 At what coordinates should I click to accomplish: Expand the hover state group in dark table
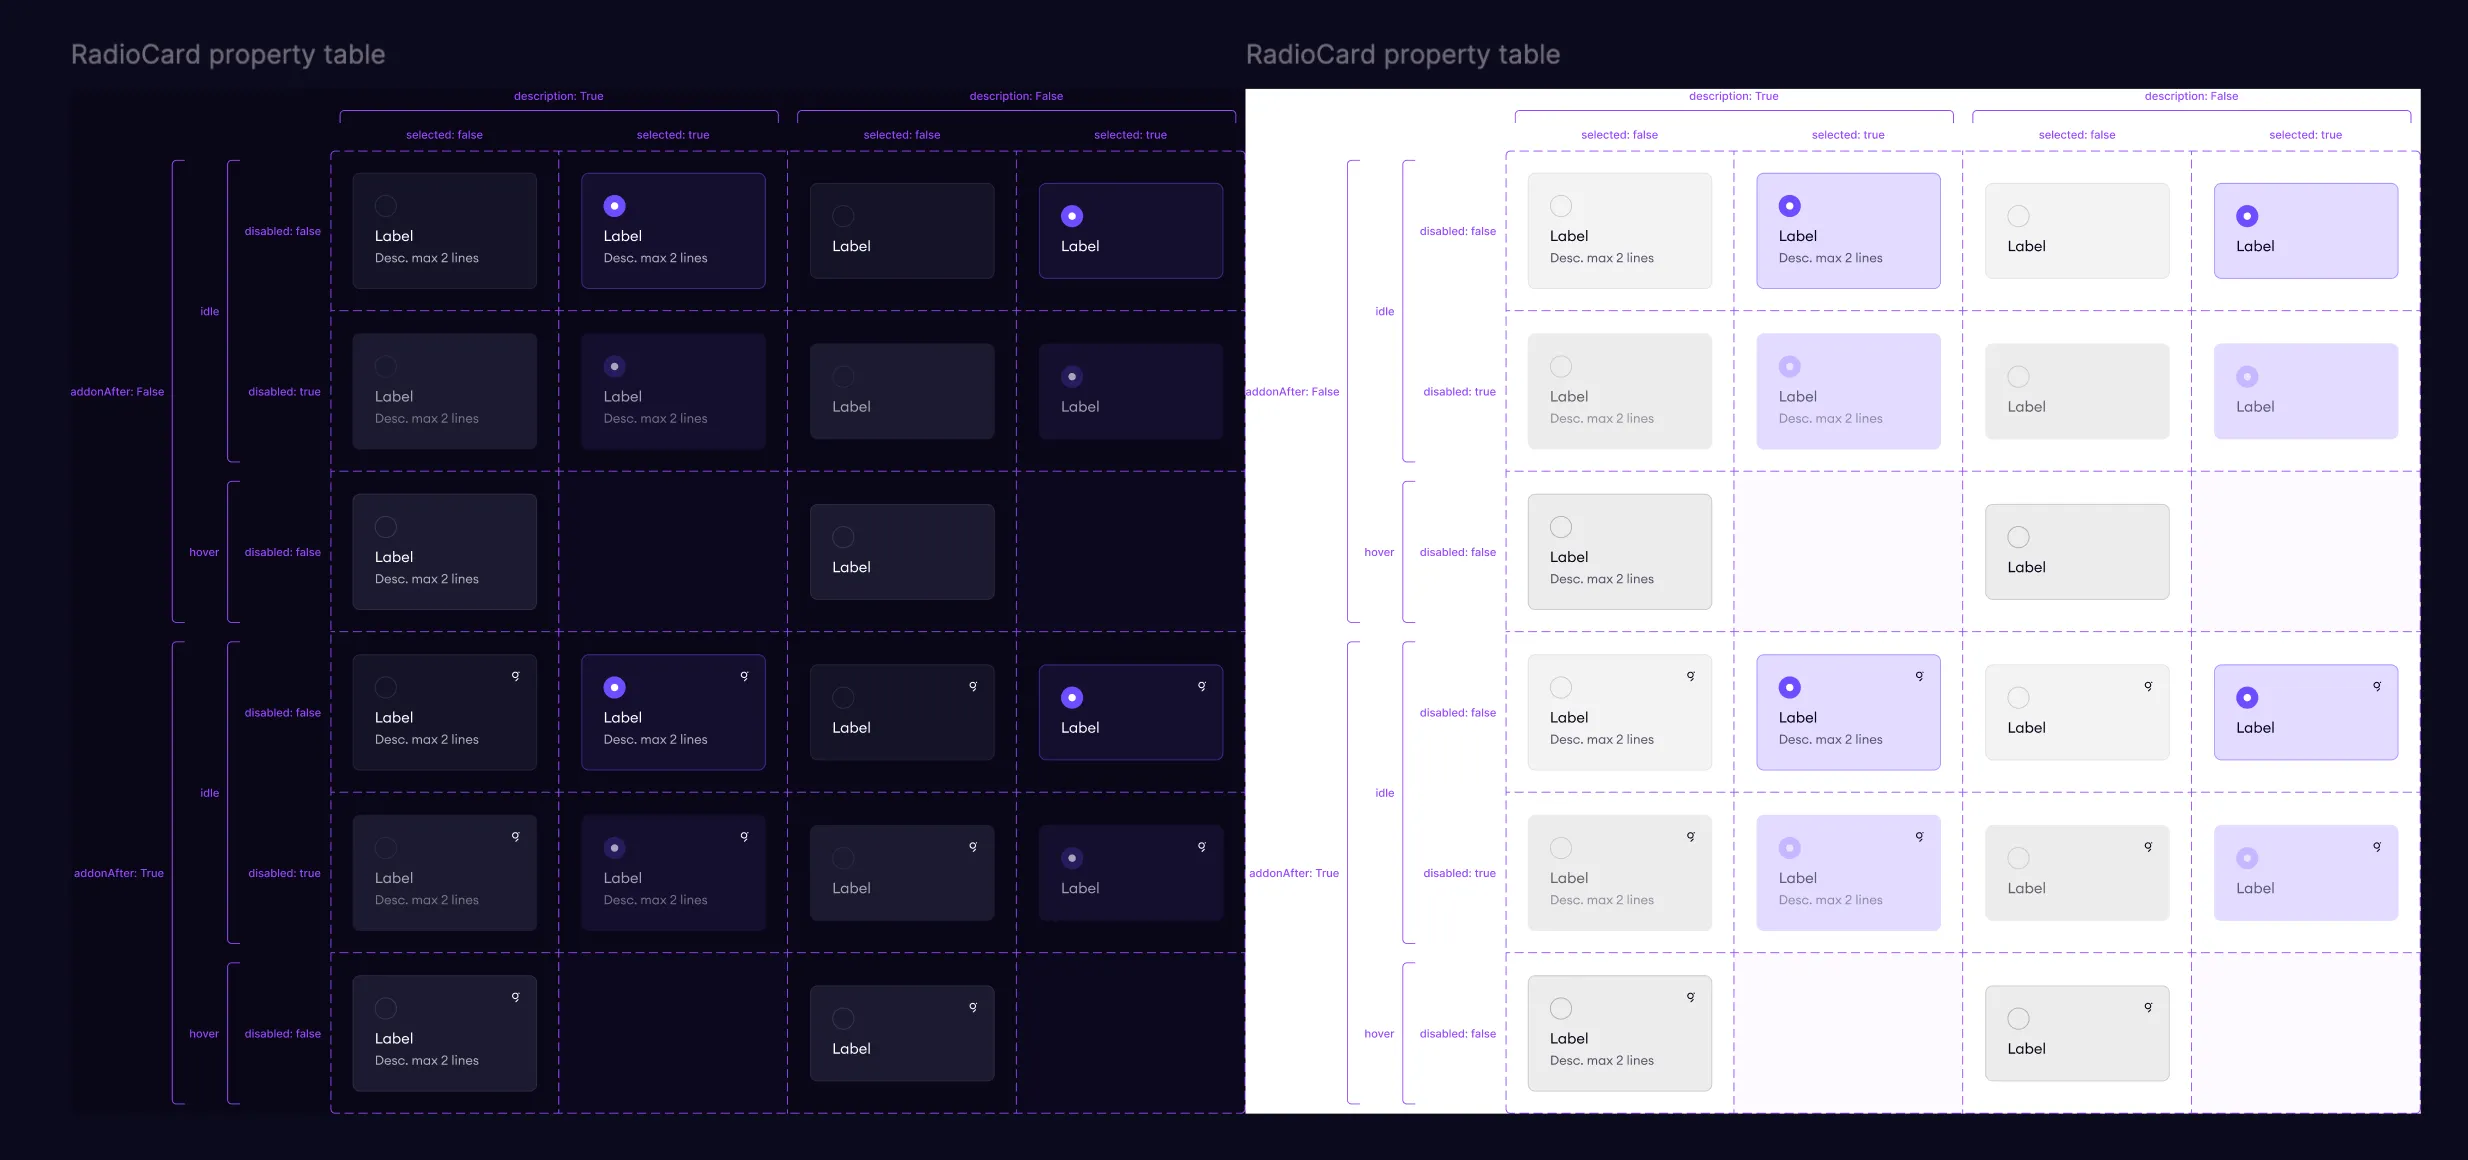click(x=203, y=551)
